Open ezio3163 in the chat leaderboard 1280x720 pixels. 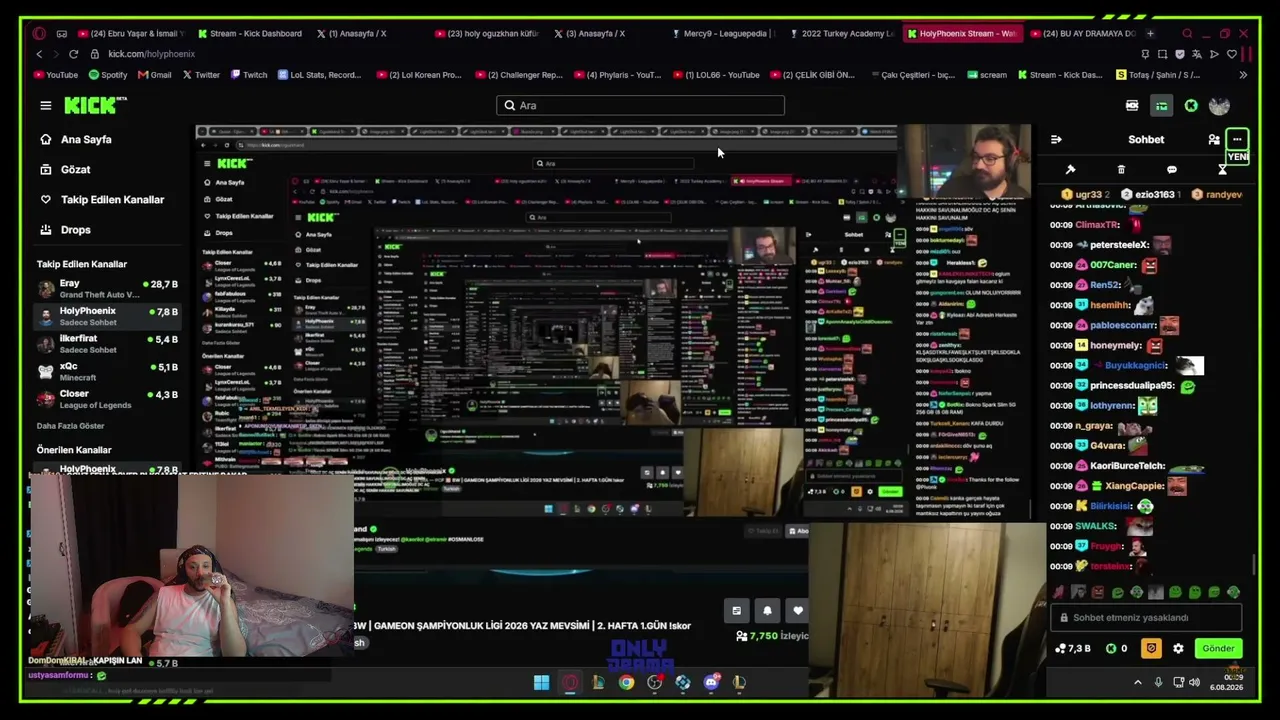[1151, 195]
